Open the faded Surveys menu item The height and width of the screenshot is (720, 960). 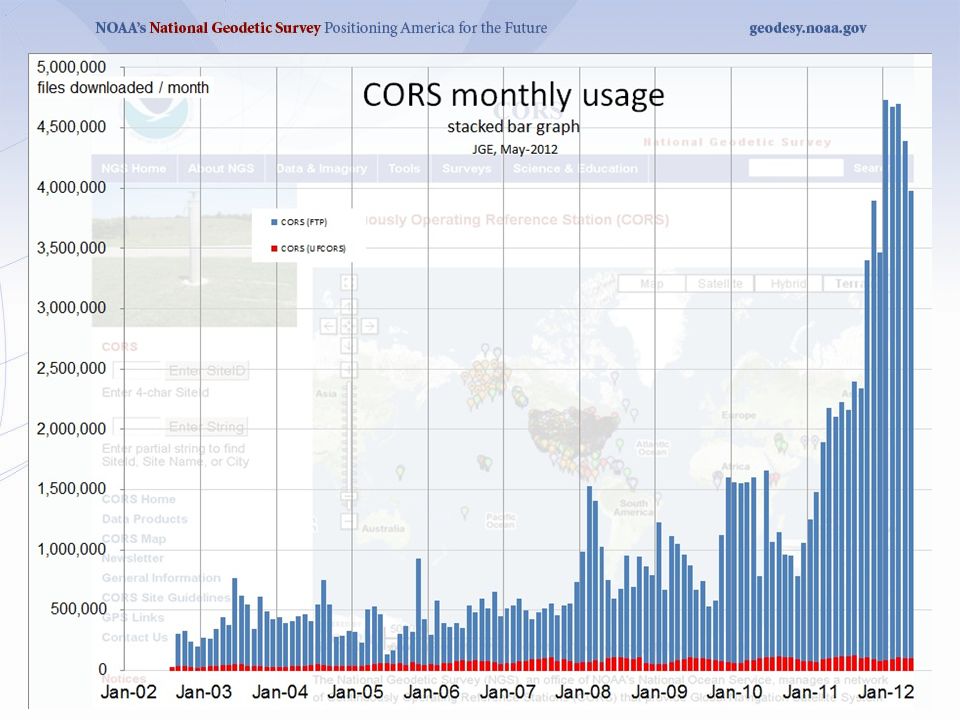[467, 168]
